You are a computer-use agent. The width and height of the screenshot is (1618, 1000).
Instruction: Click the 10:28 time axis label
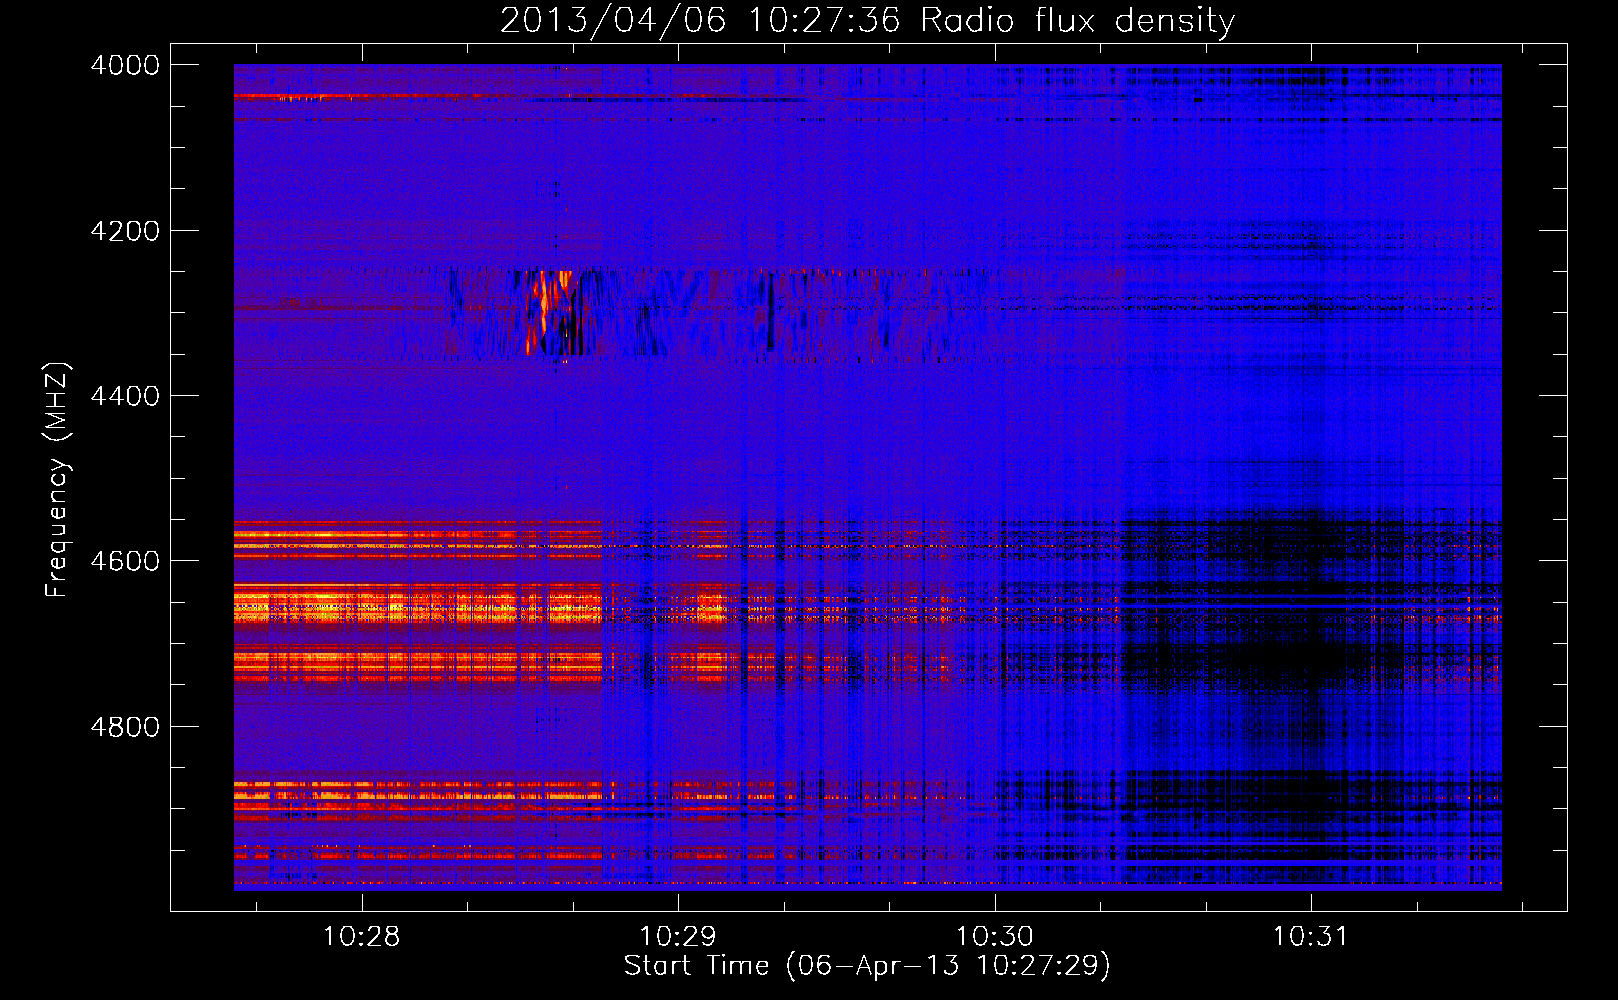(x=361, y=936)
